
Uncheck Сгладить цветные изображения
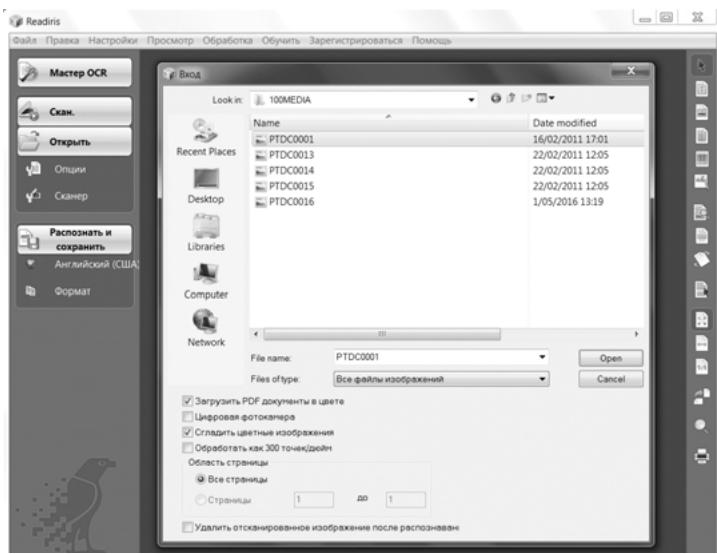[x=187, y=432]
